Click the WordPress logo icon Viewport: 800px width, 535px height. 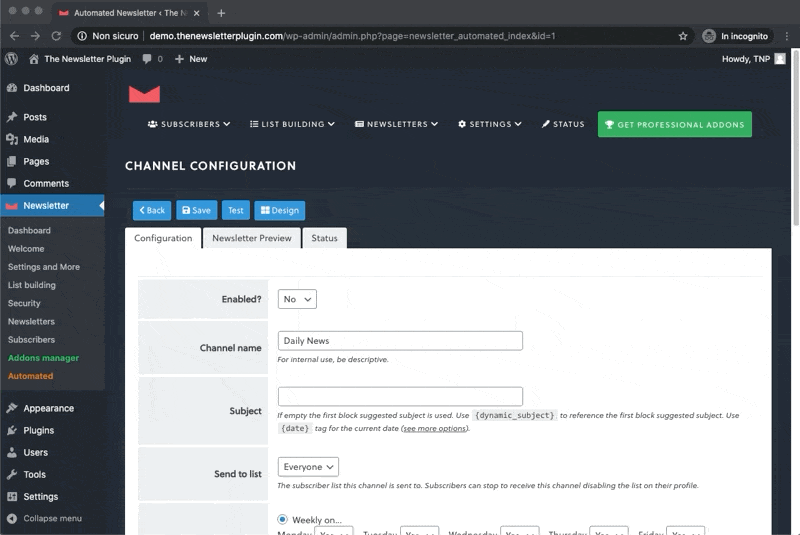pyautogui.click(x=11, y=59)
